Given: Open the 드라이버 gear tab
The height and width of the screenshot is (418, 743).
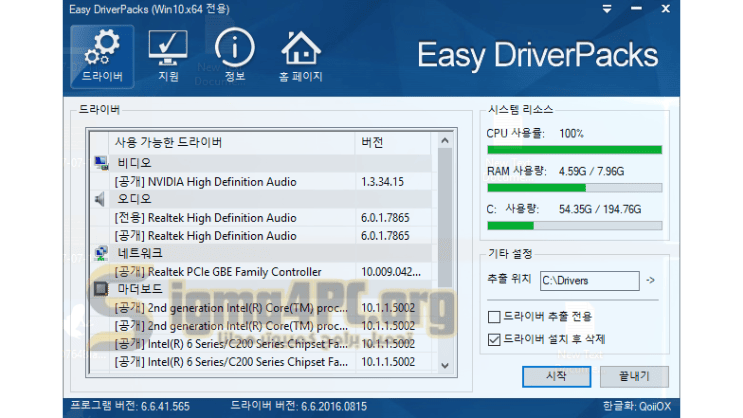Looking at the screenshot, I should tap(102, 56).
